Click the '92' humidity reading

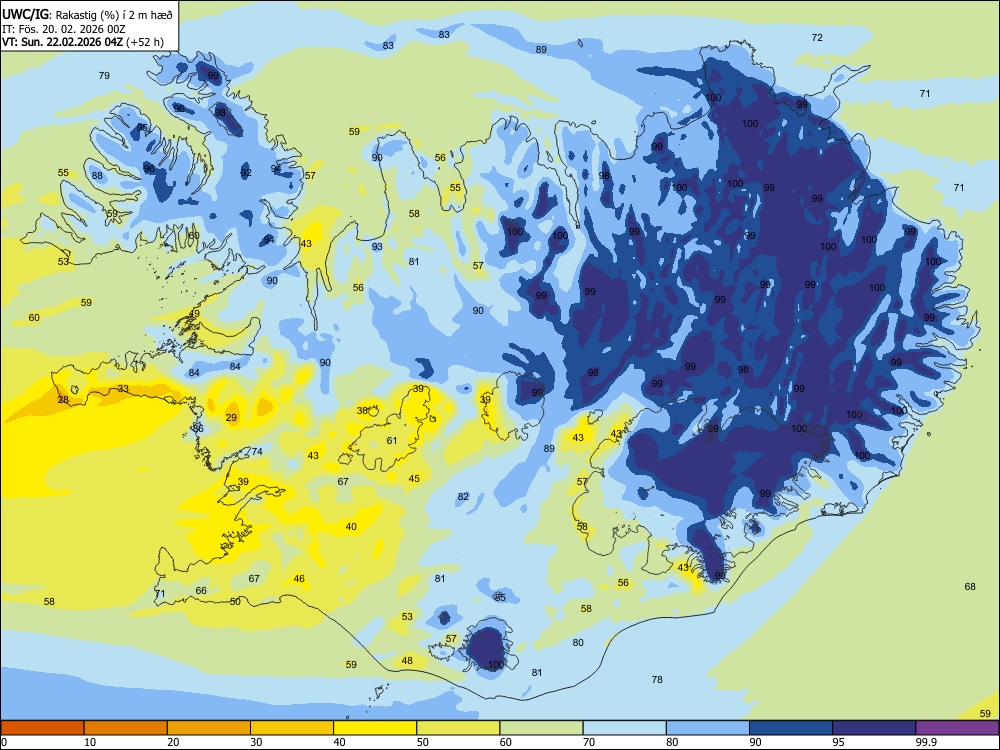[246, 173]
